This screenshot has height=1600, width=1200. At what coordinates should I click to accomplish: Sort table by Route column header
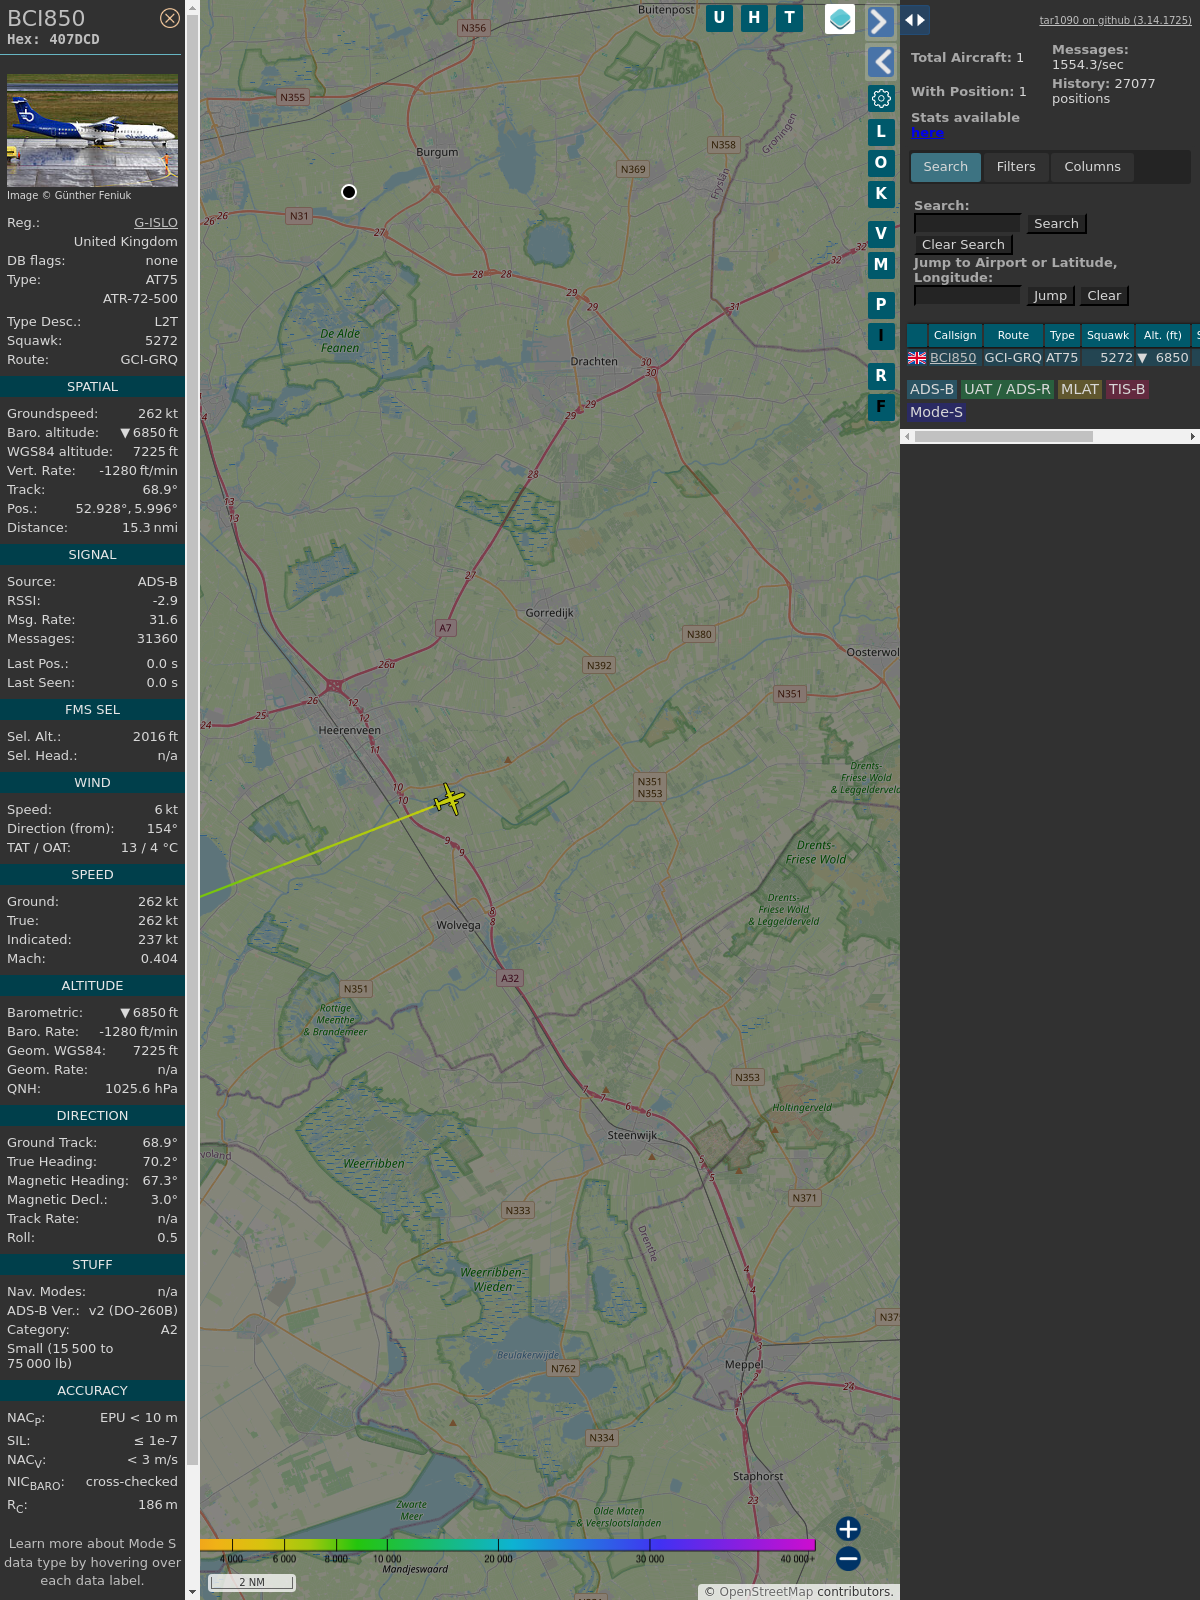(1013, 336)
